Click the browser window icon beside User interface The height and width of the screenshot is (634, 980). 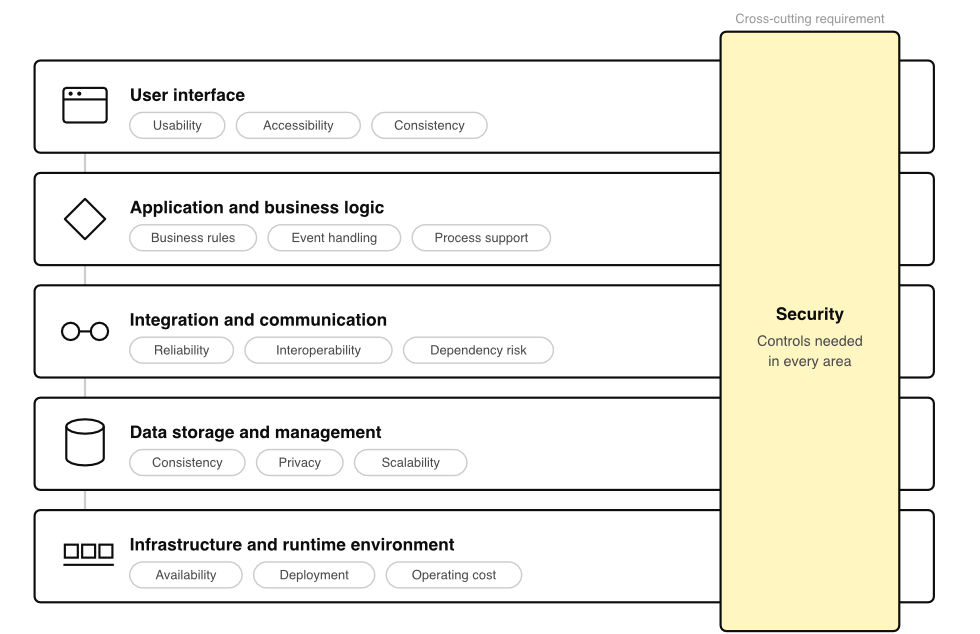point(85,105)
